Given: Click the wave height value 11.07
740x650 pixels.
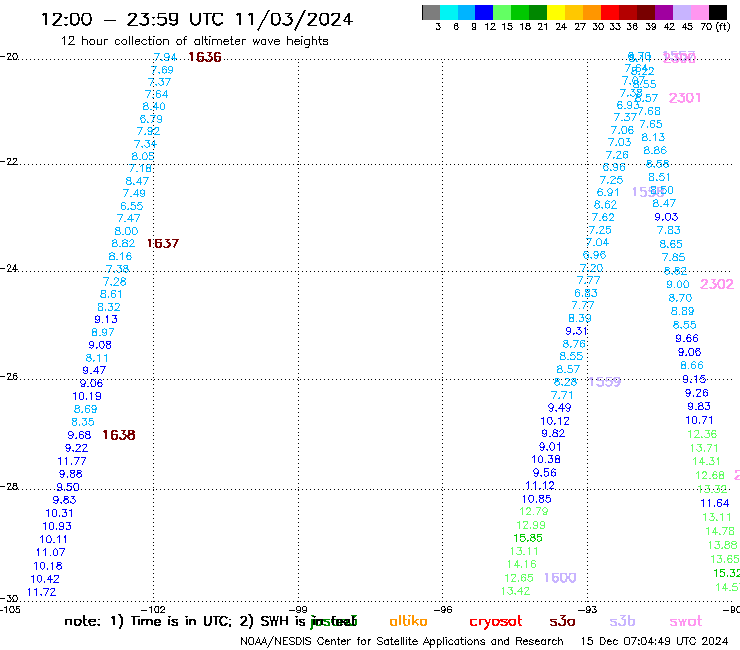Looking at the screenshot, I should [x=50, y=552].
